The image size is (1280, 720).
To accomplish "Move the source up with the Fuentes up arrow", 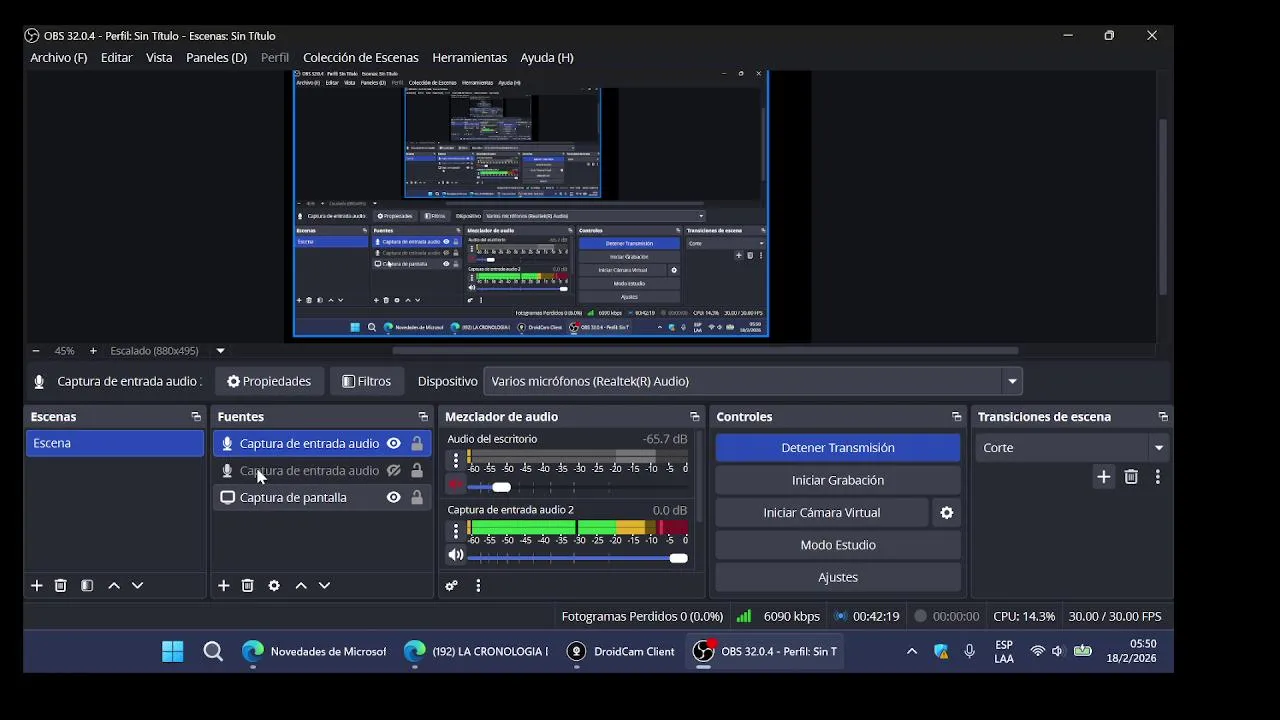I will coord(301,586).
